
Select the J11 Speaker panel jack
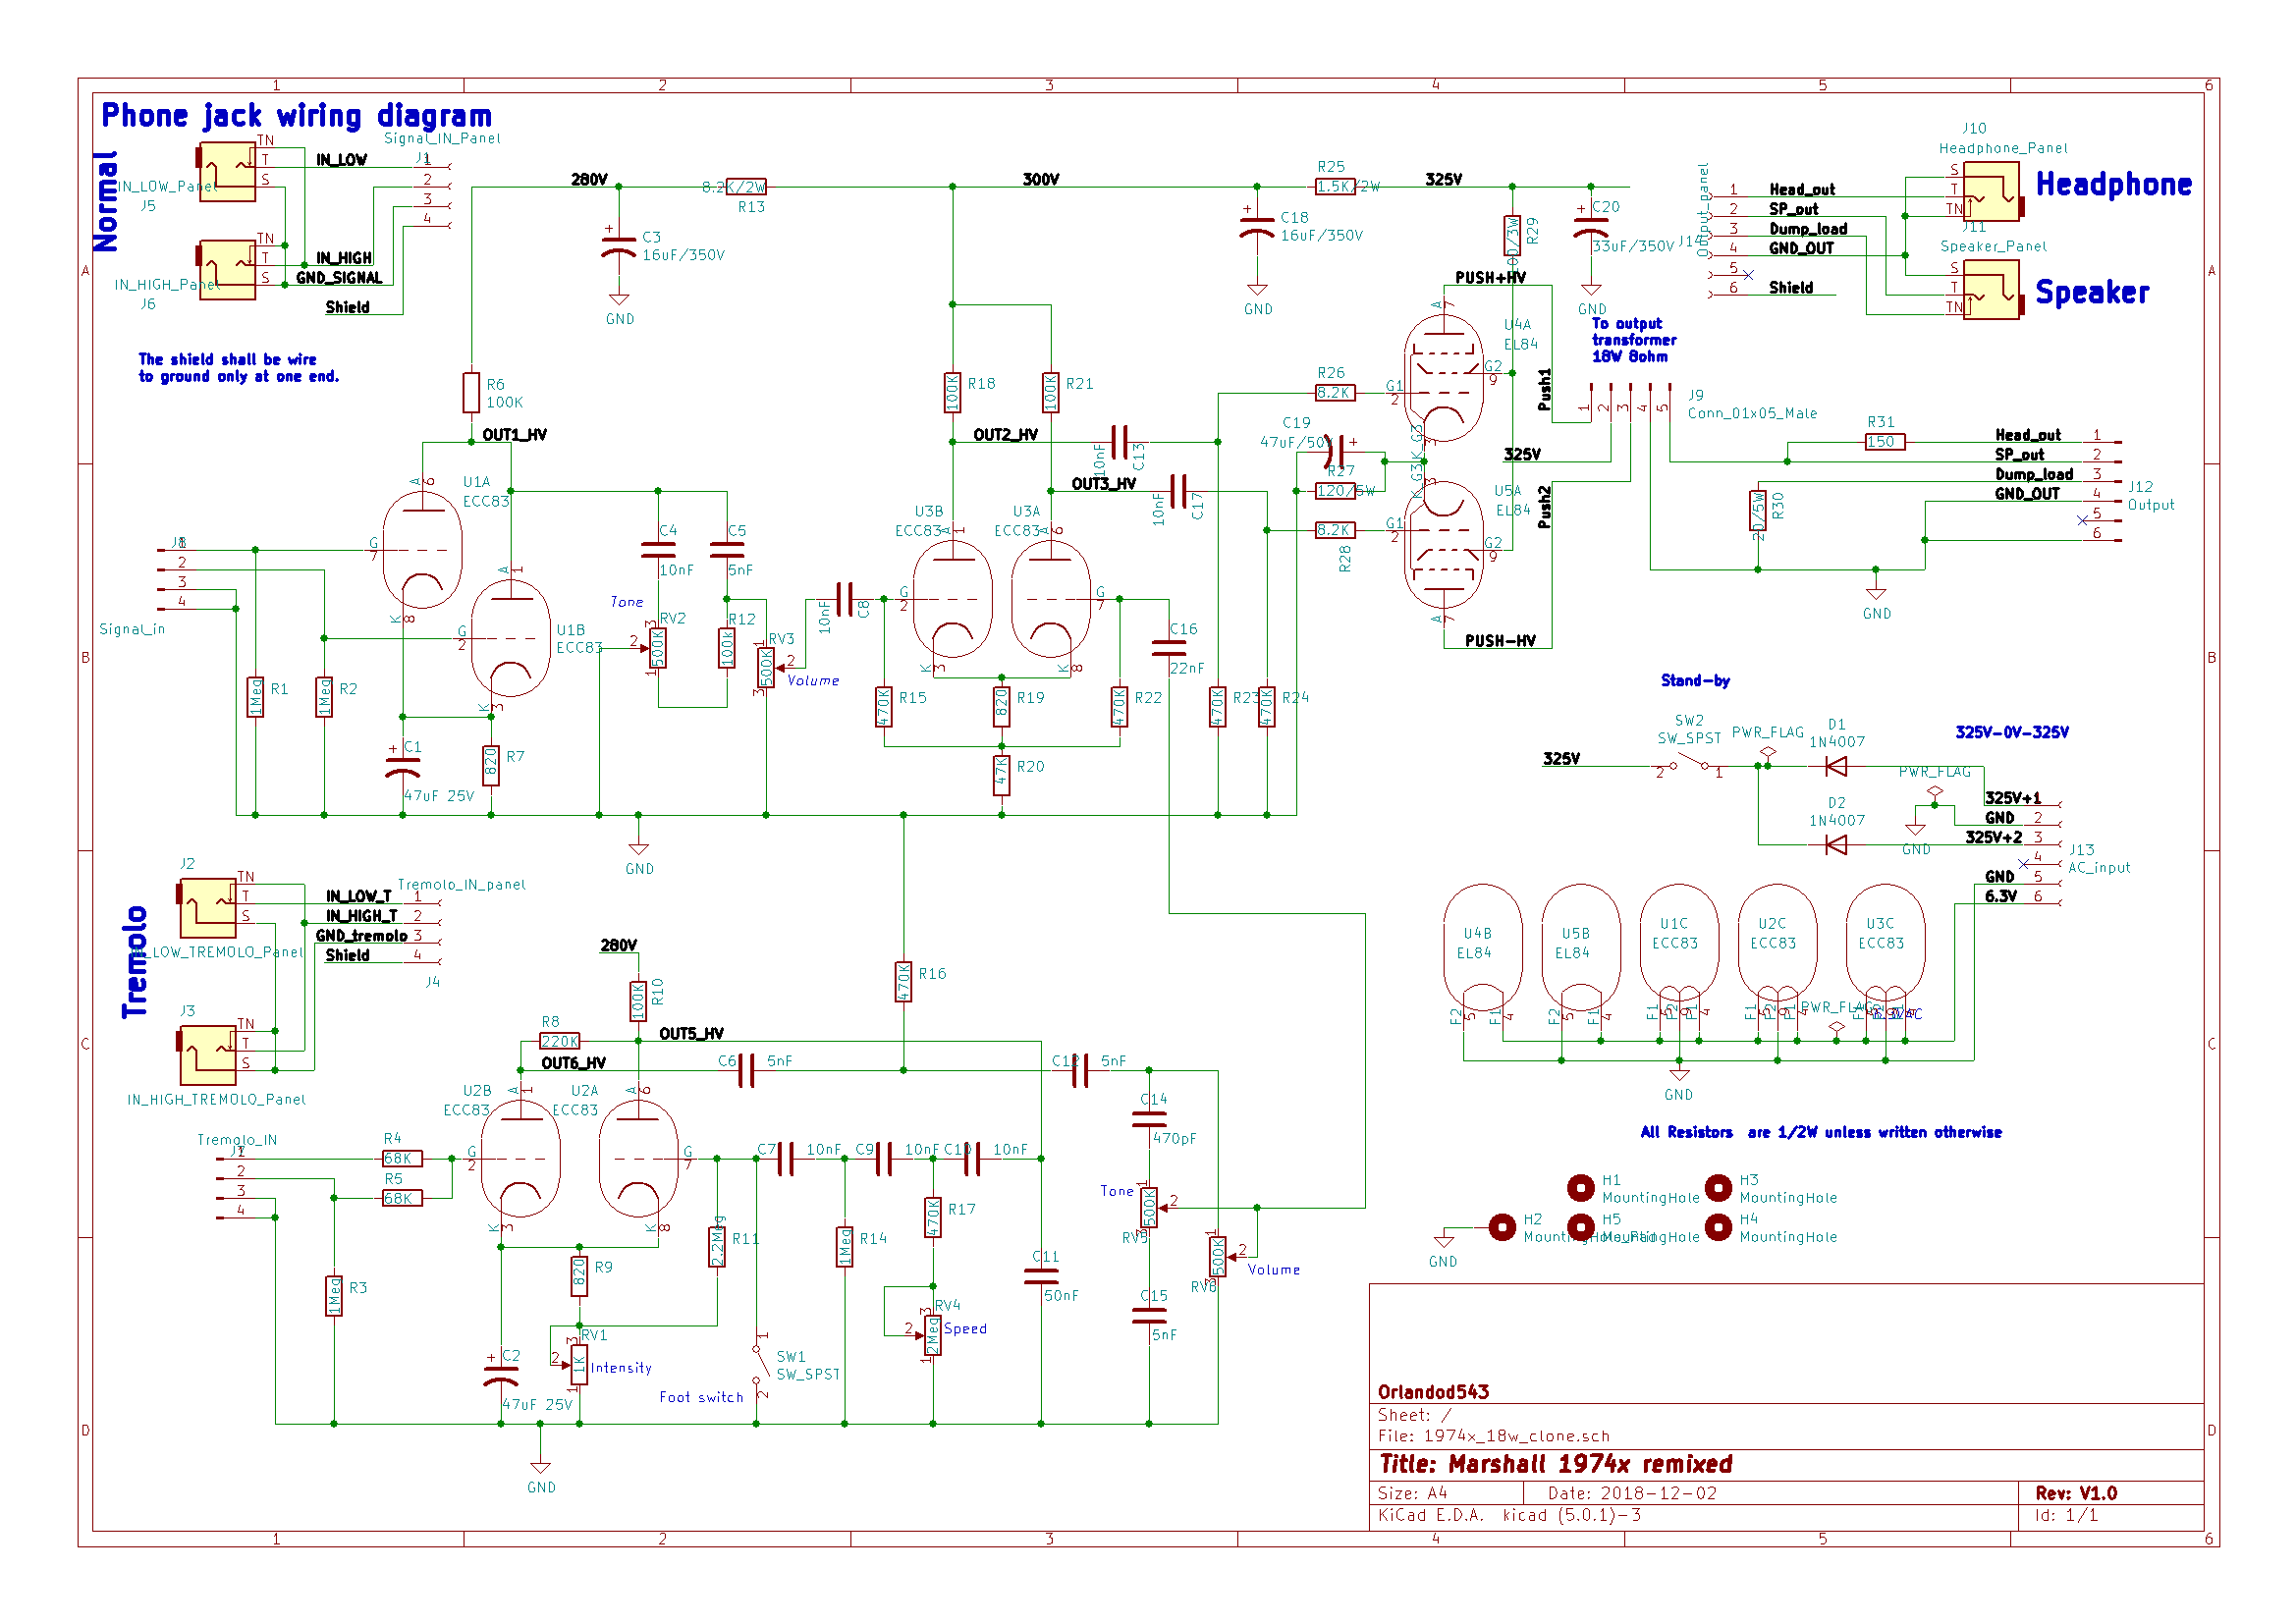[x=1994, y=290]
